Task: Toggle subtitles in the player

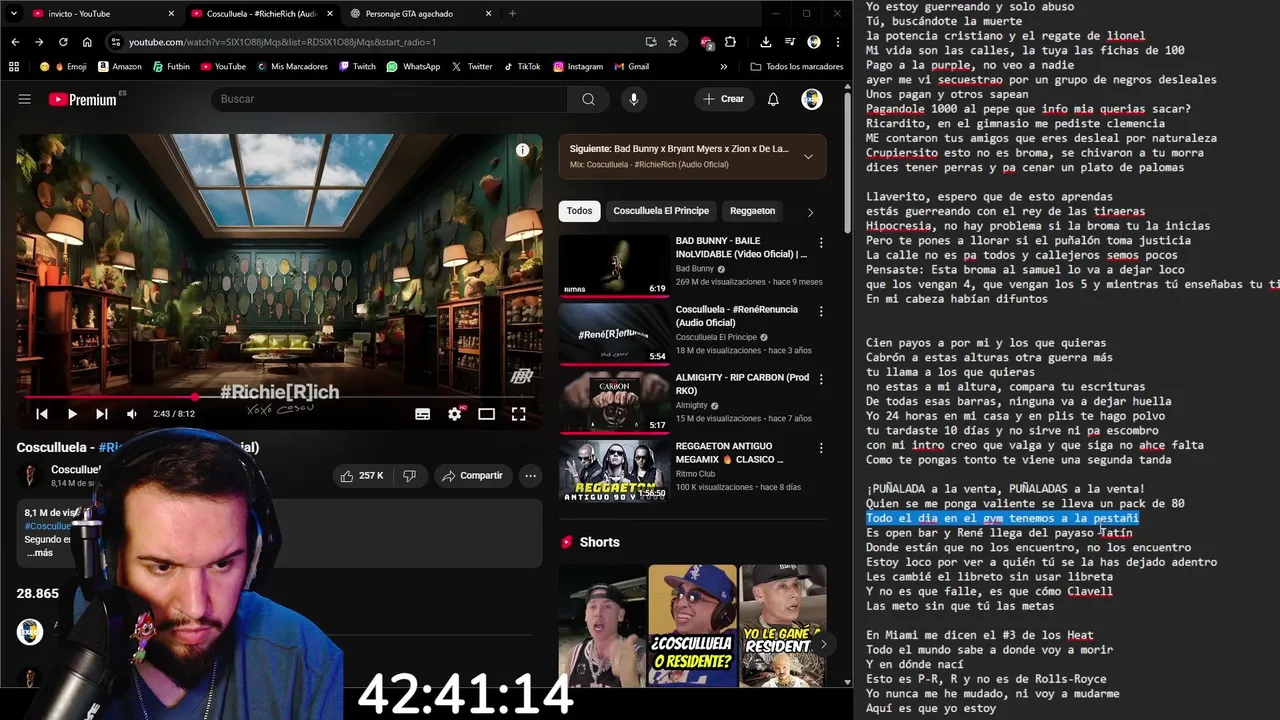Action: tap(422, 414)
